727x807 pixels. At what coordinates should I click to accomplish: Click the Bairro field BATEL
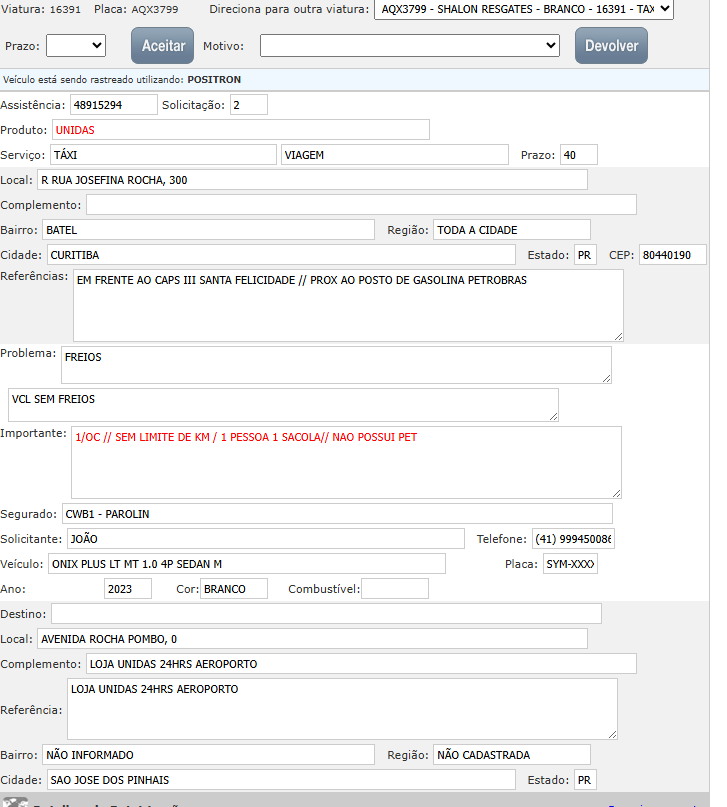click(x=208, y=230)
